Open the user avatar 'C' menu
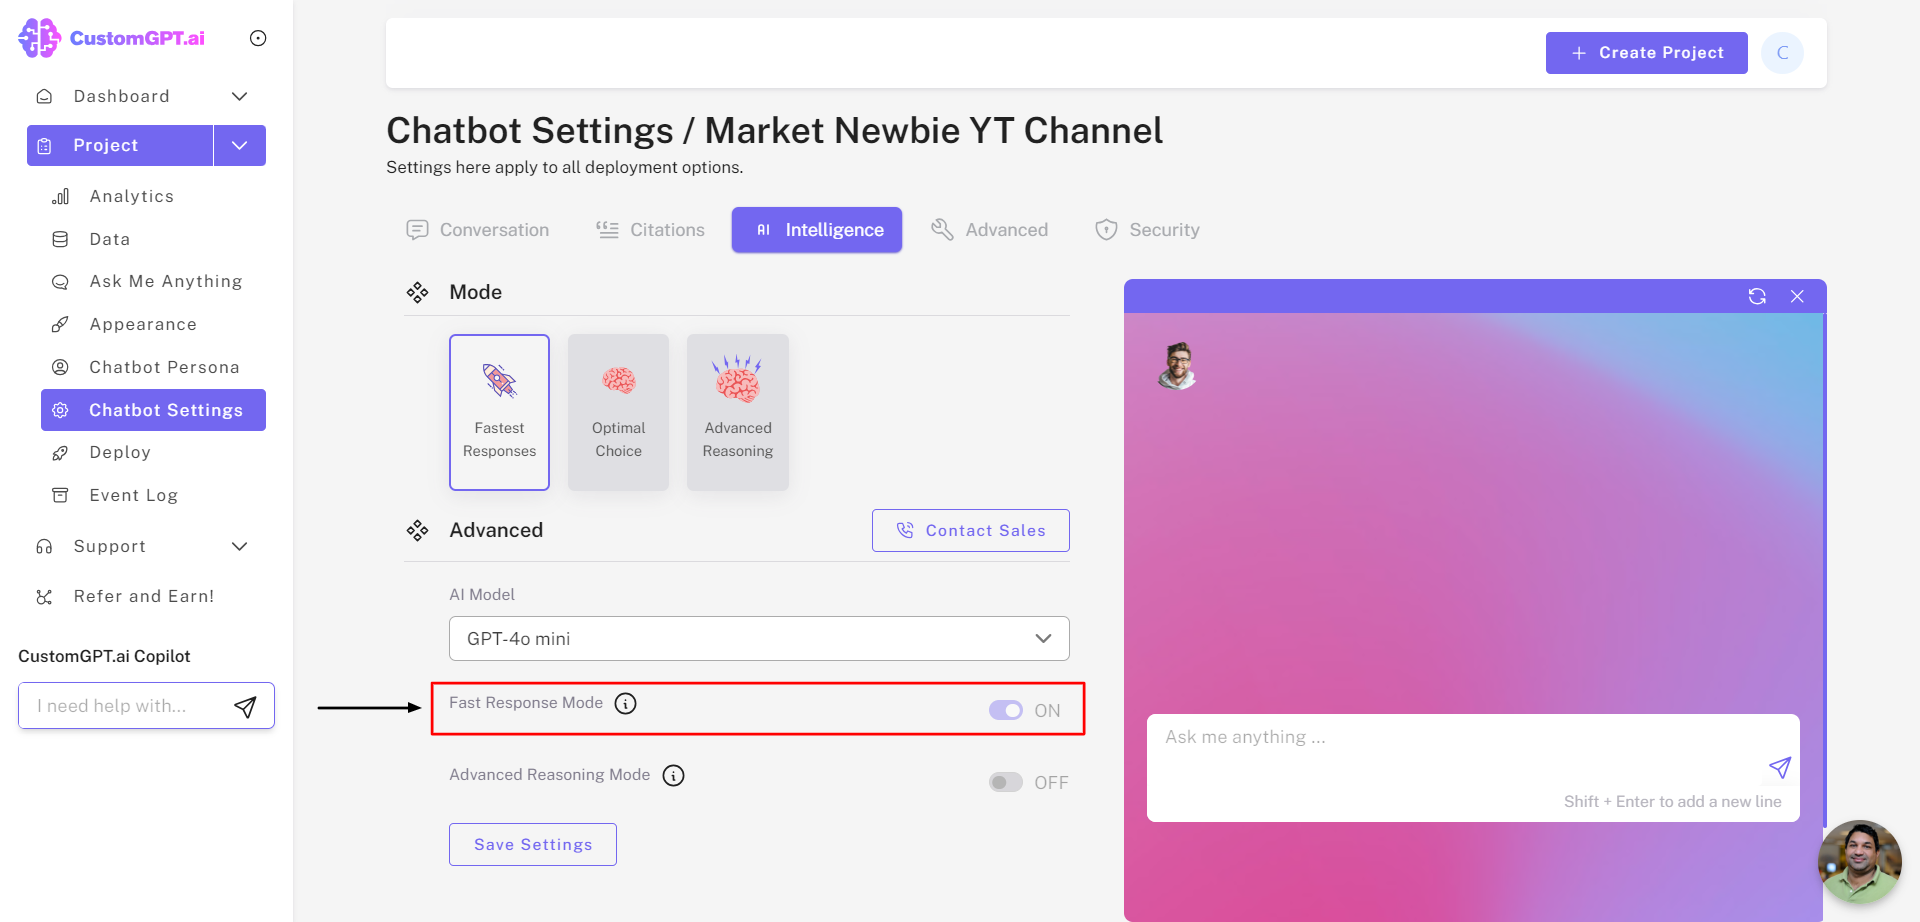Viewport: 1920px width, 922px height. (x=1782, y=53)
